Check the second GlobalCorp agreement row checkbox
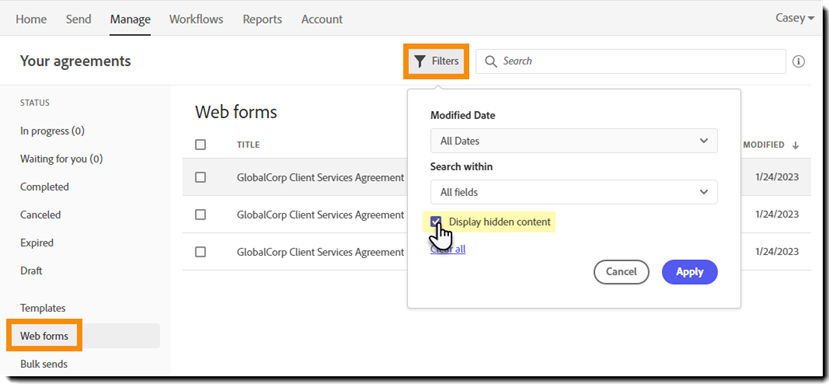The height and width of the screenshot is (384, 829). (x=200, y=215)
